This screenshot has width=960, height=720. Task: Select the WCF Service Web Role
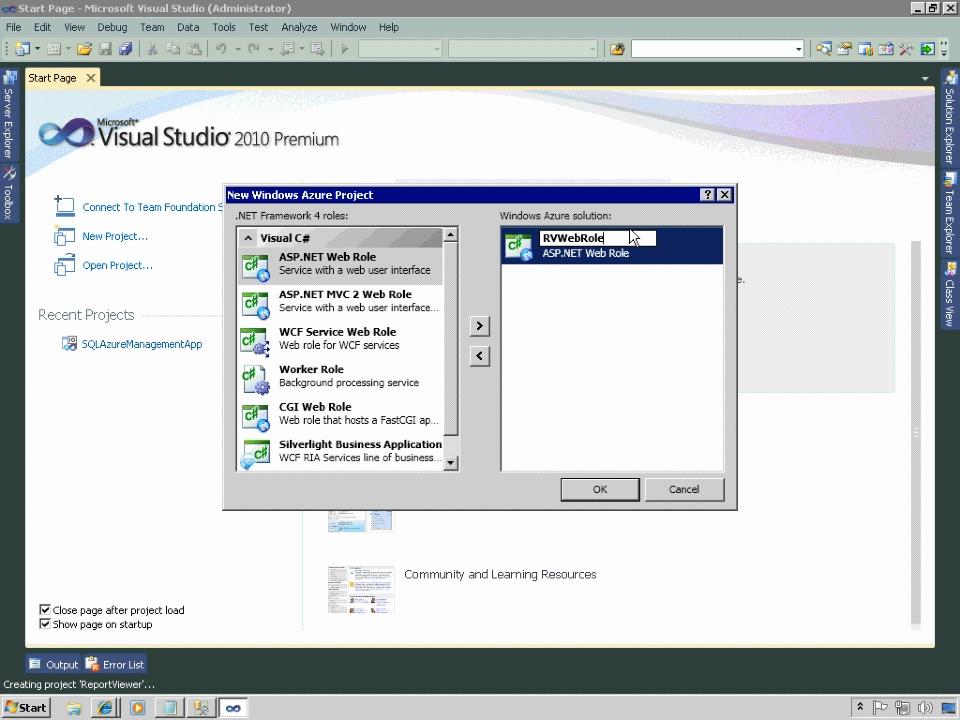[x=340, y=338]
